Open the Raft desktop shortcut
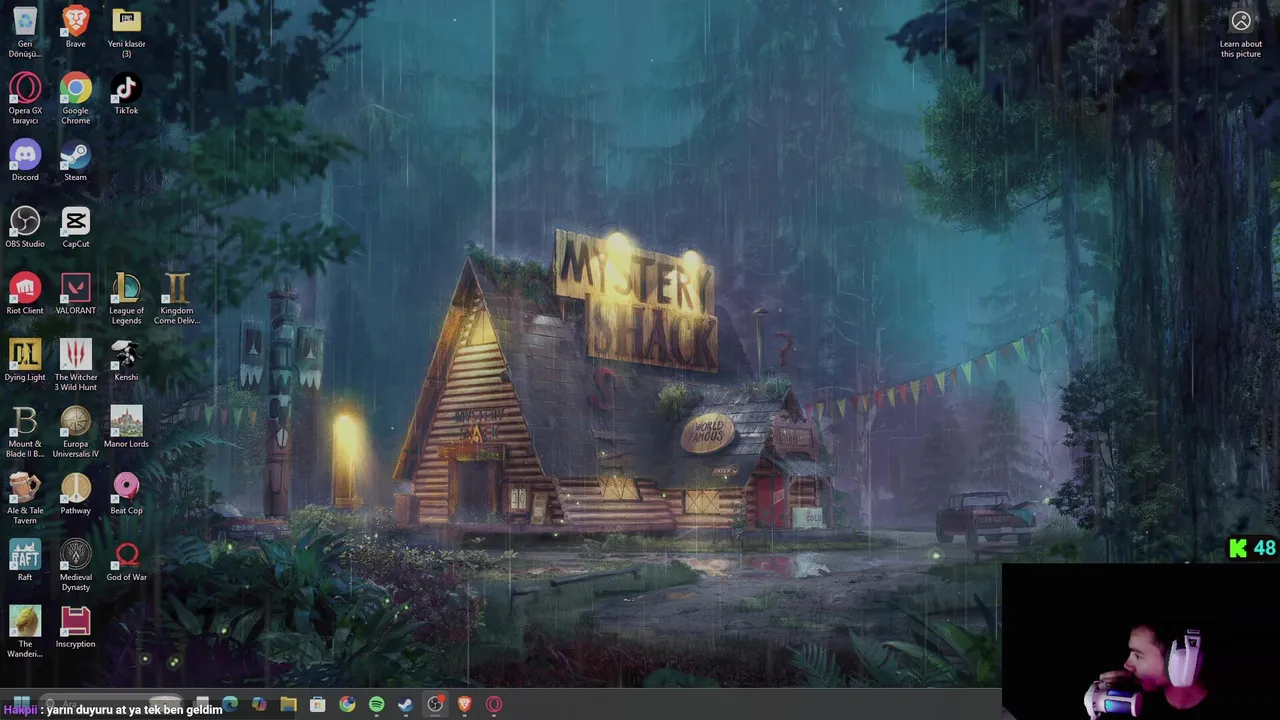The height and width of the screenshot is (720, 1280). tap(25, 560)
